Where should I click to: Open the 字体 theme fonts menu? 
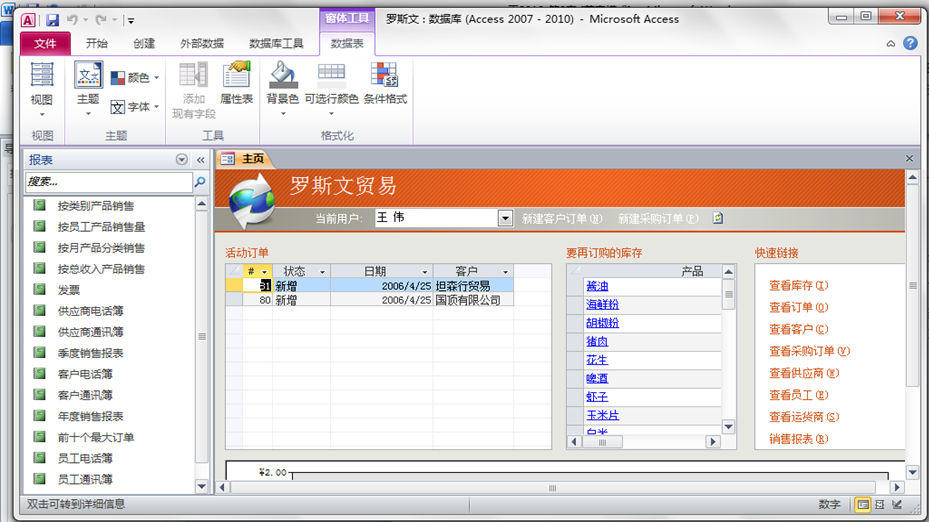pos(135,107)
